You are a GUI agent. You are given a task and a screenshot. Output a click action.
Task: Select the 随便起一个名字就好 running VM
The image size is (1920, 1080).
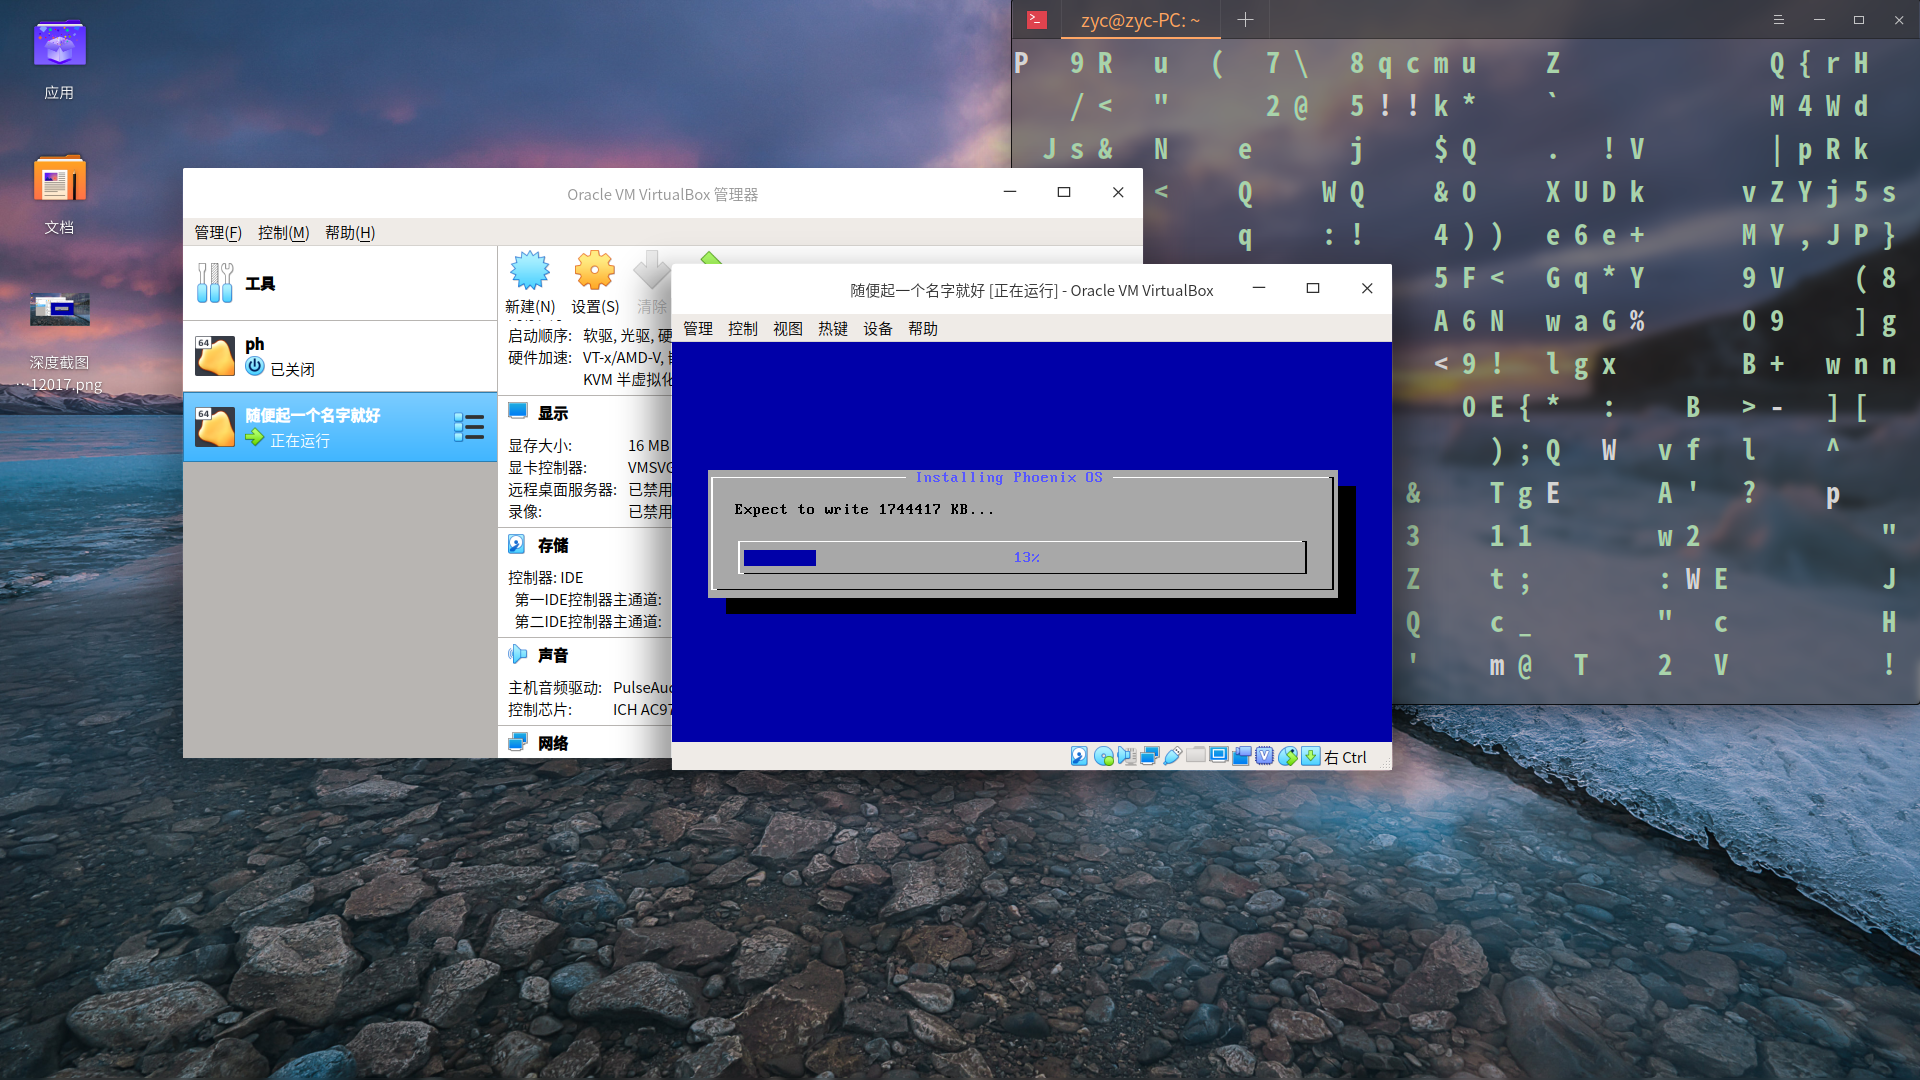coord(340,427)
